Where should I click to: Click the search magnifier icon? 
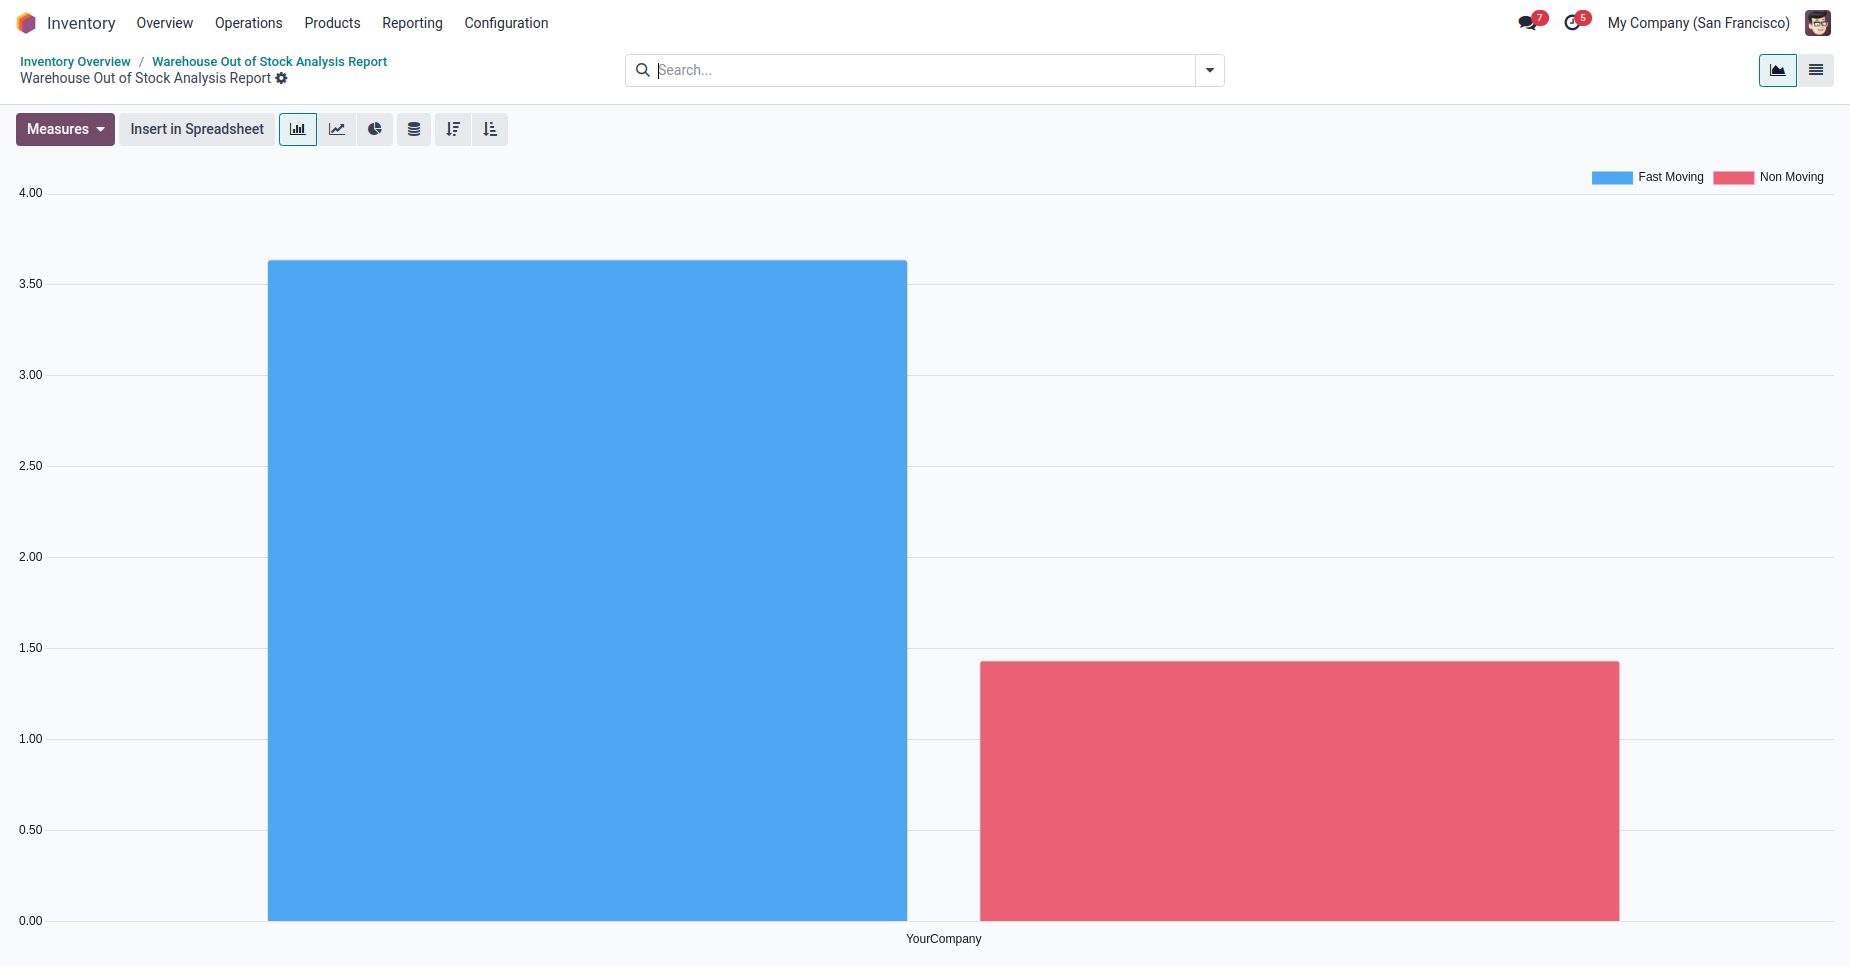(643, 70)
